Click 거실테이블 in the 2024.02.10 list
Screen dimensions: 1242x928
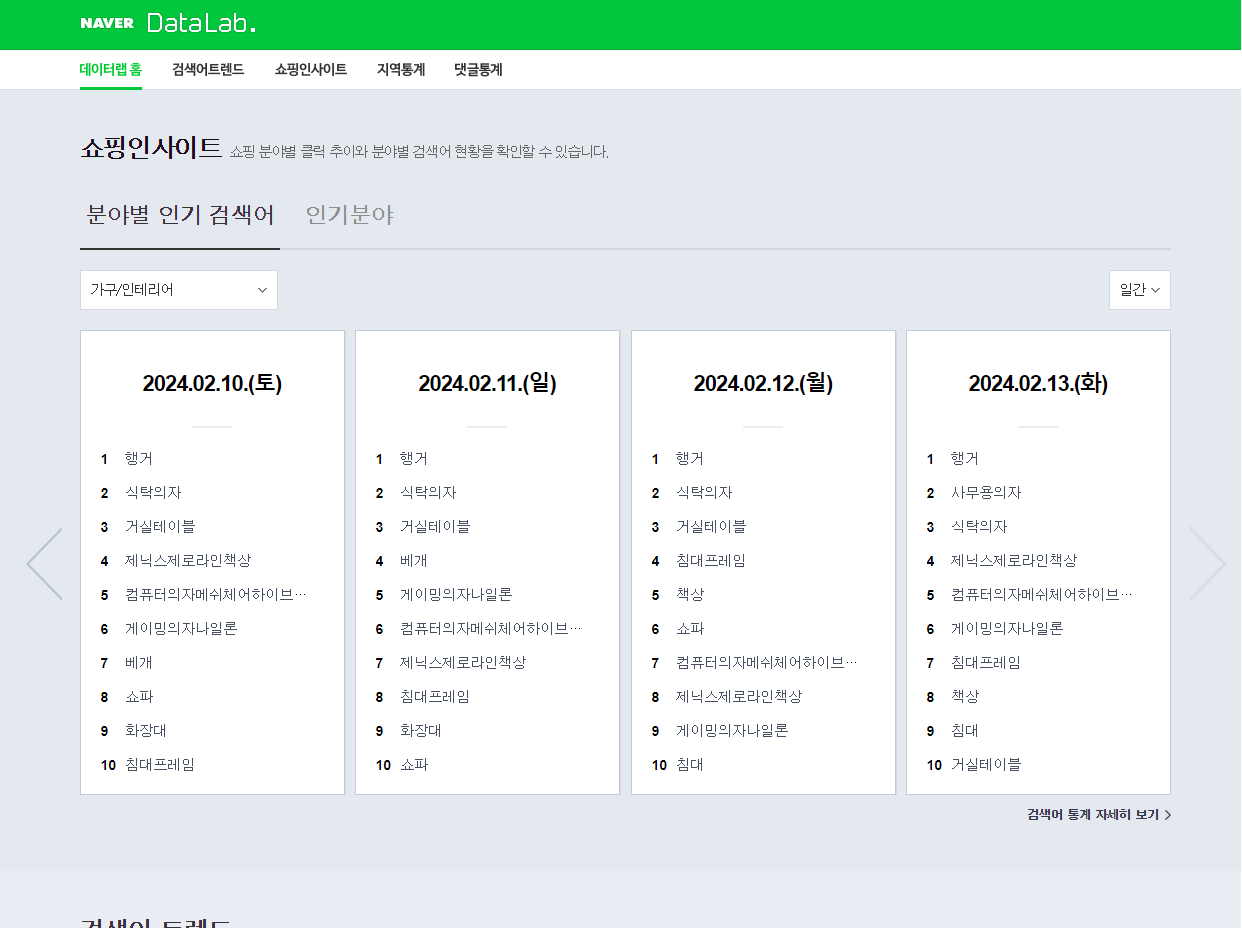(160, 527)
